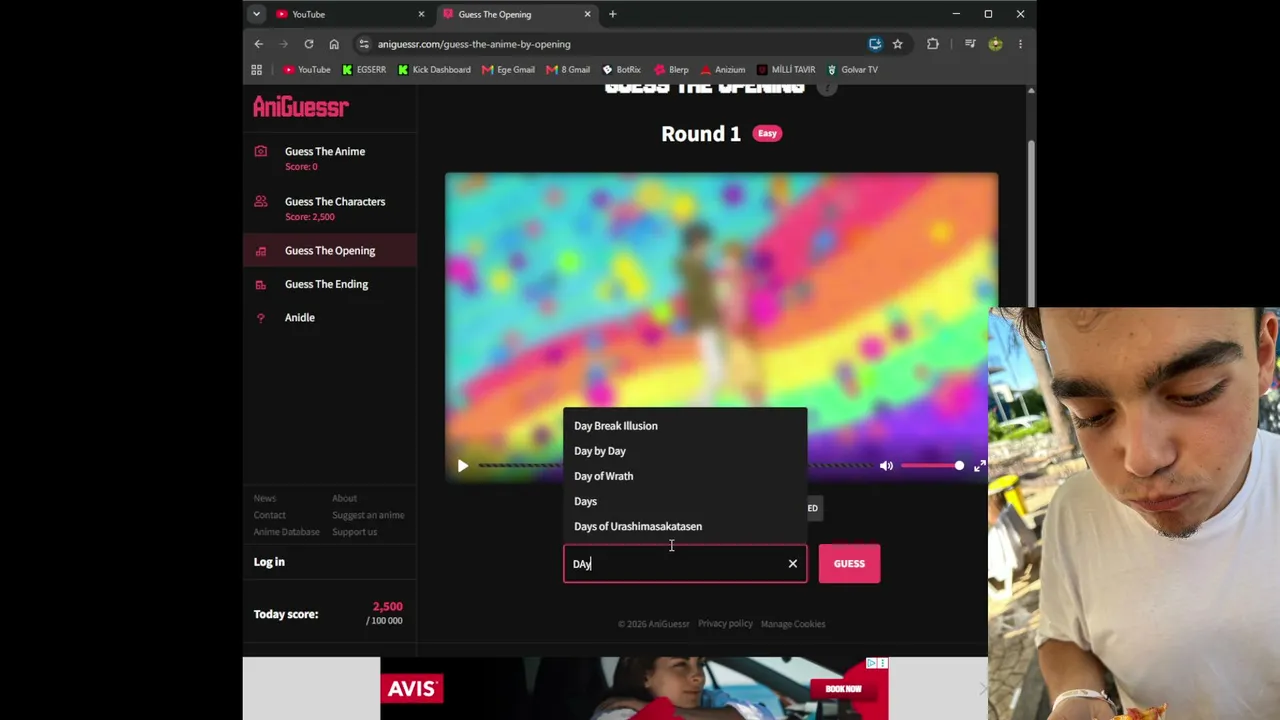1280x720 pixels.
Task: Go to AniGuessr home via logo
Action: tap(300, 106)
